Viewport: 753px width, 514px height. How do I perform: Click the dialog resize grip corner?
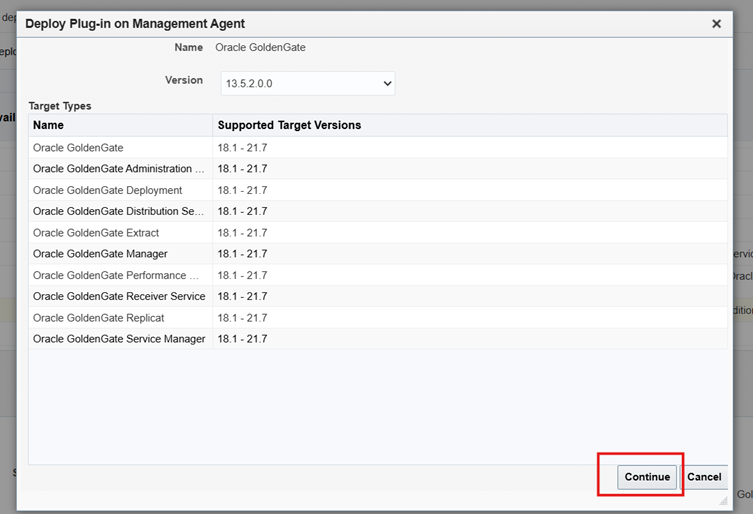click(x=722, y=499)
